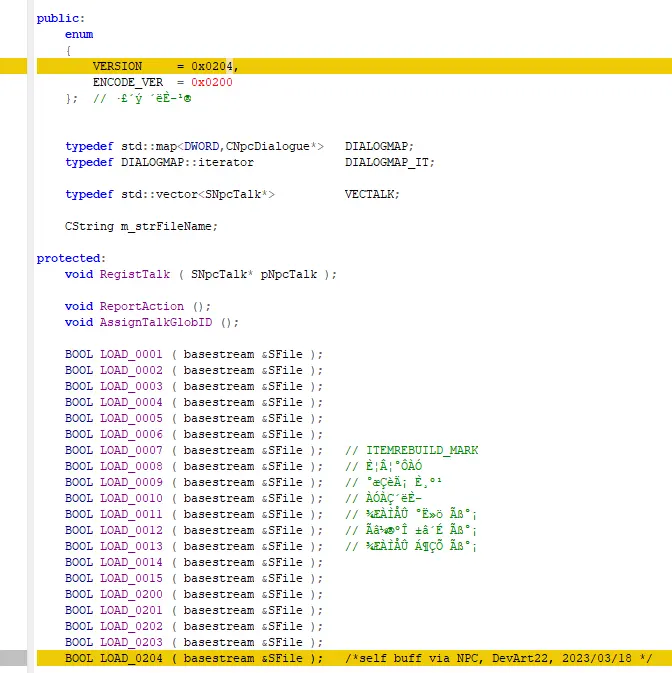The height and width of the screenshot is (673, 672).
Task: Click the VECTALK typedef name
Action: click(369, 194)
